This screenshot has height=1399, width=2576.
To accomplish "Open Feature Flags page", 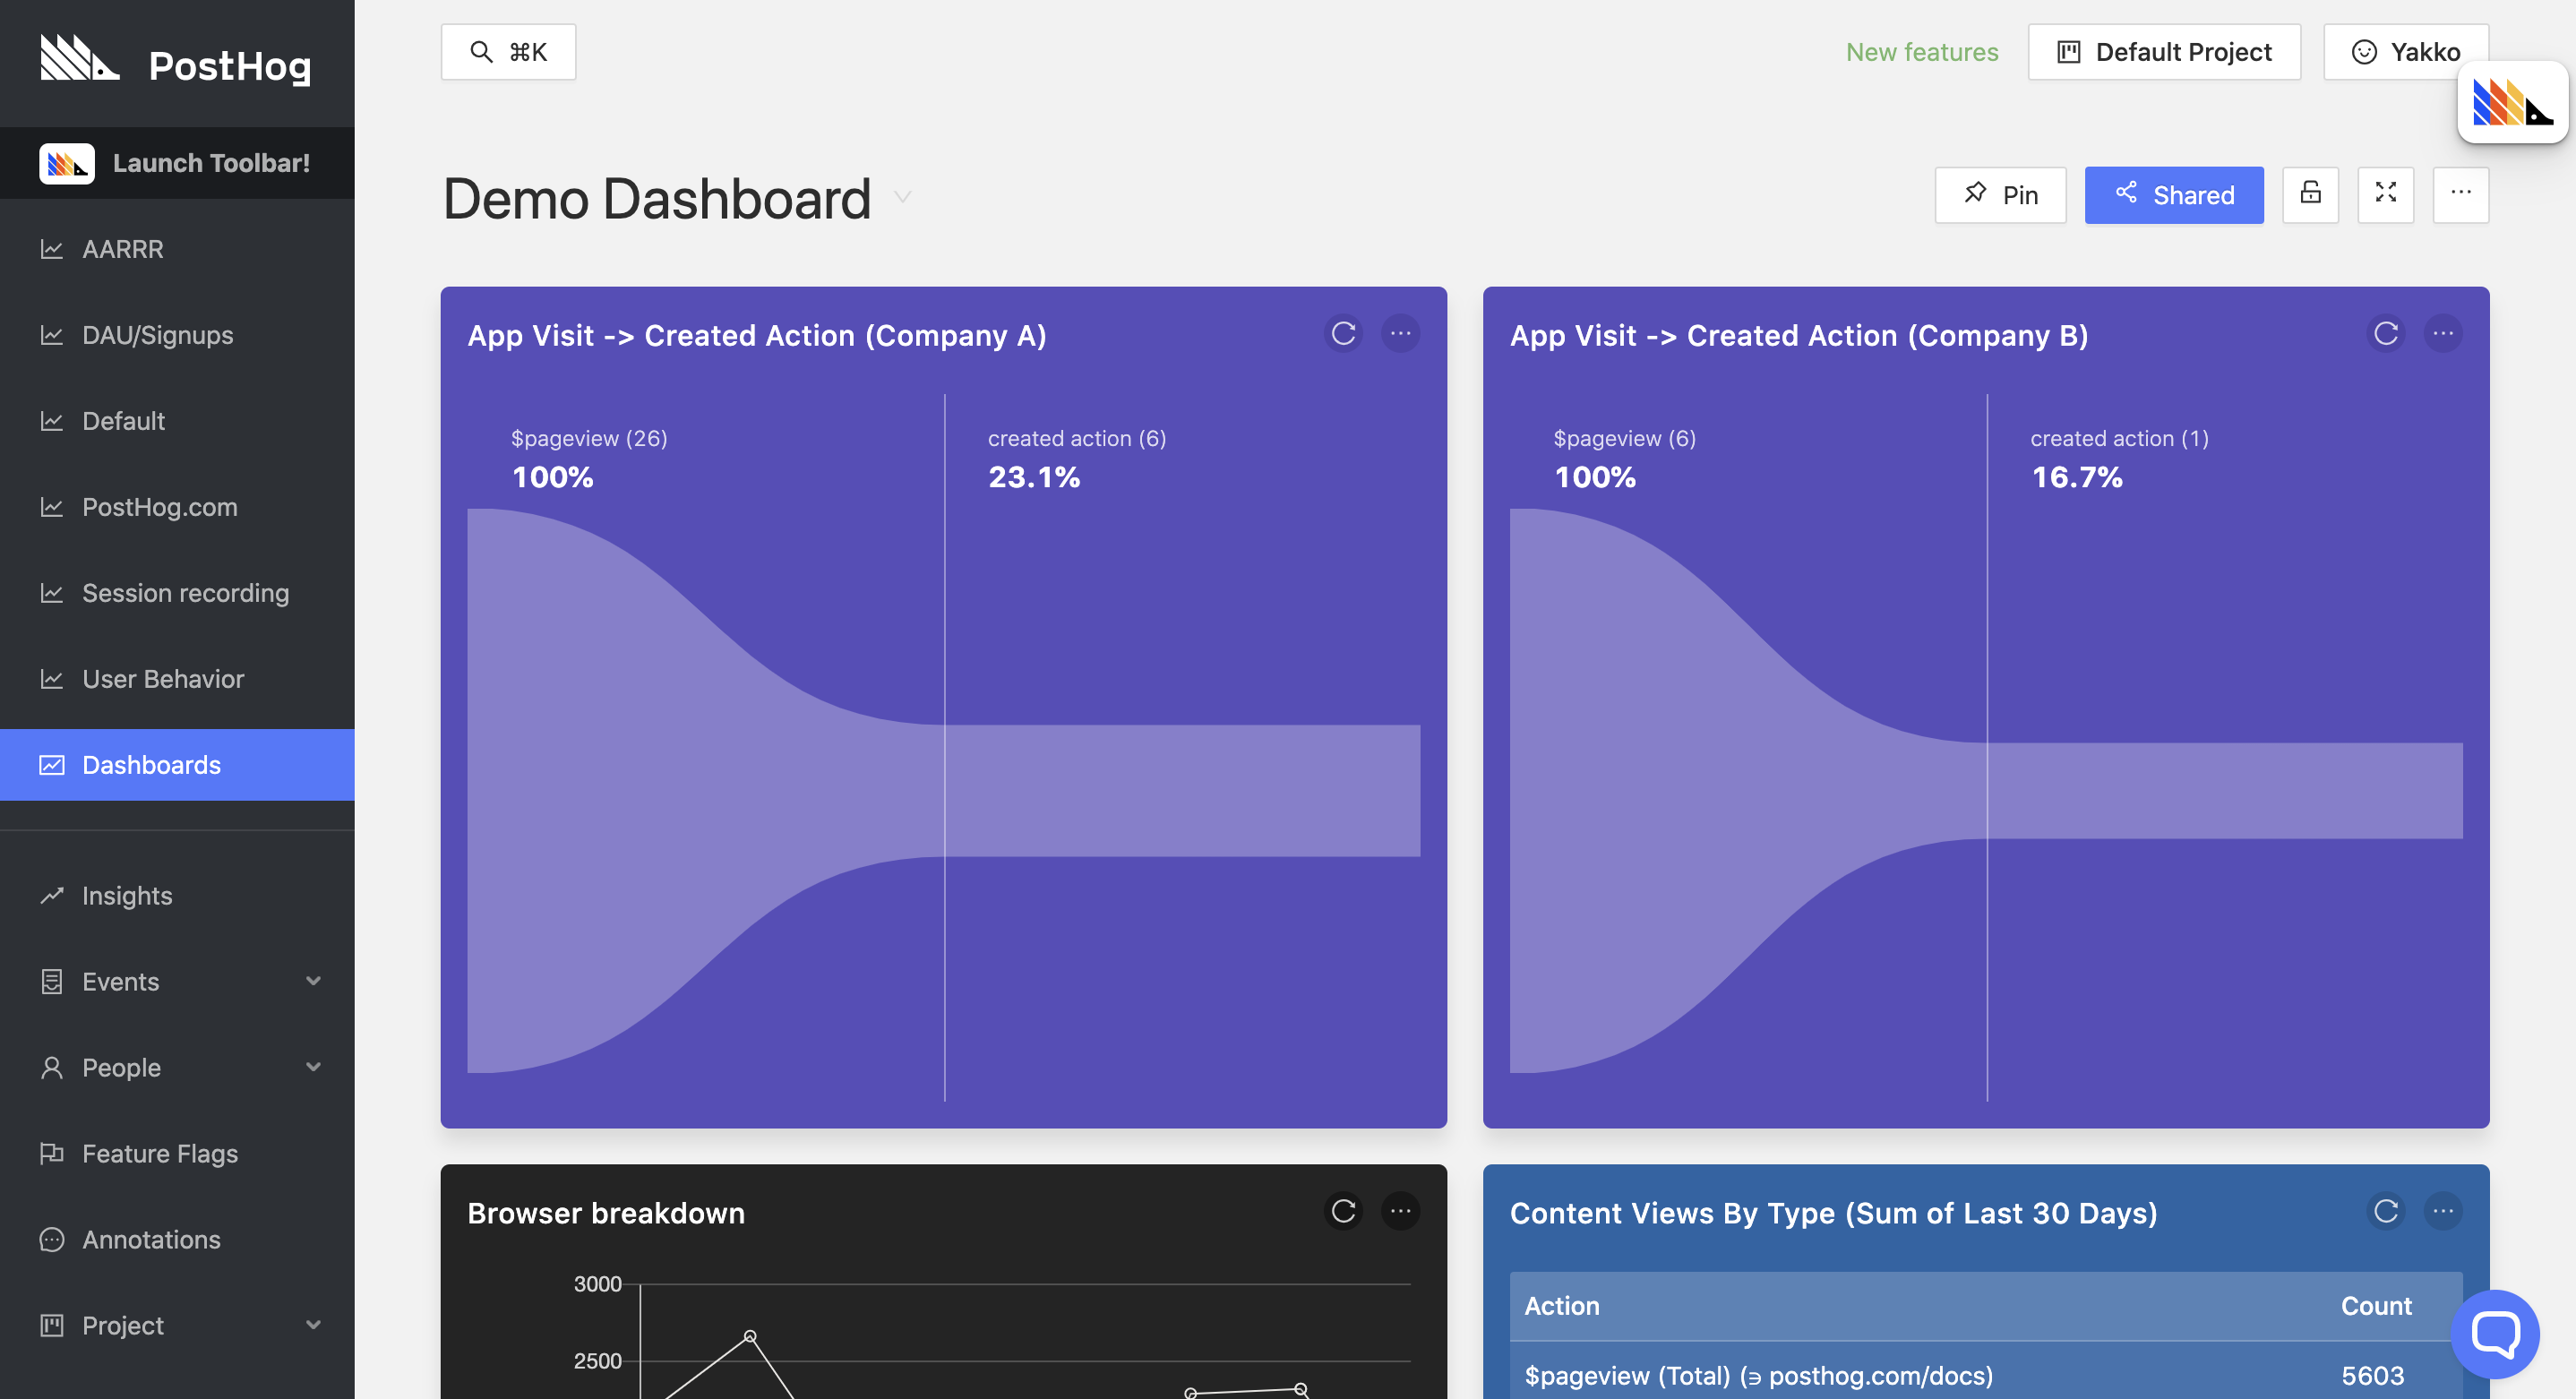I will coord(160,1153).
